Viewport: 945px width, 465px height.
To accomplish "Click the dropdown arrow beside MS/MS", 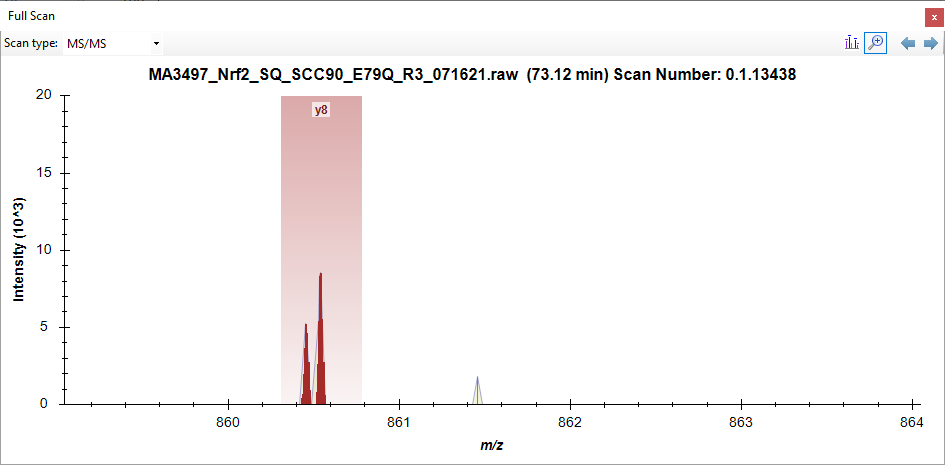I will click(x=156, y=43).
